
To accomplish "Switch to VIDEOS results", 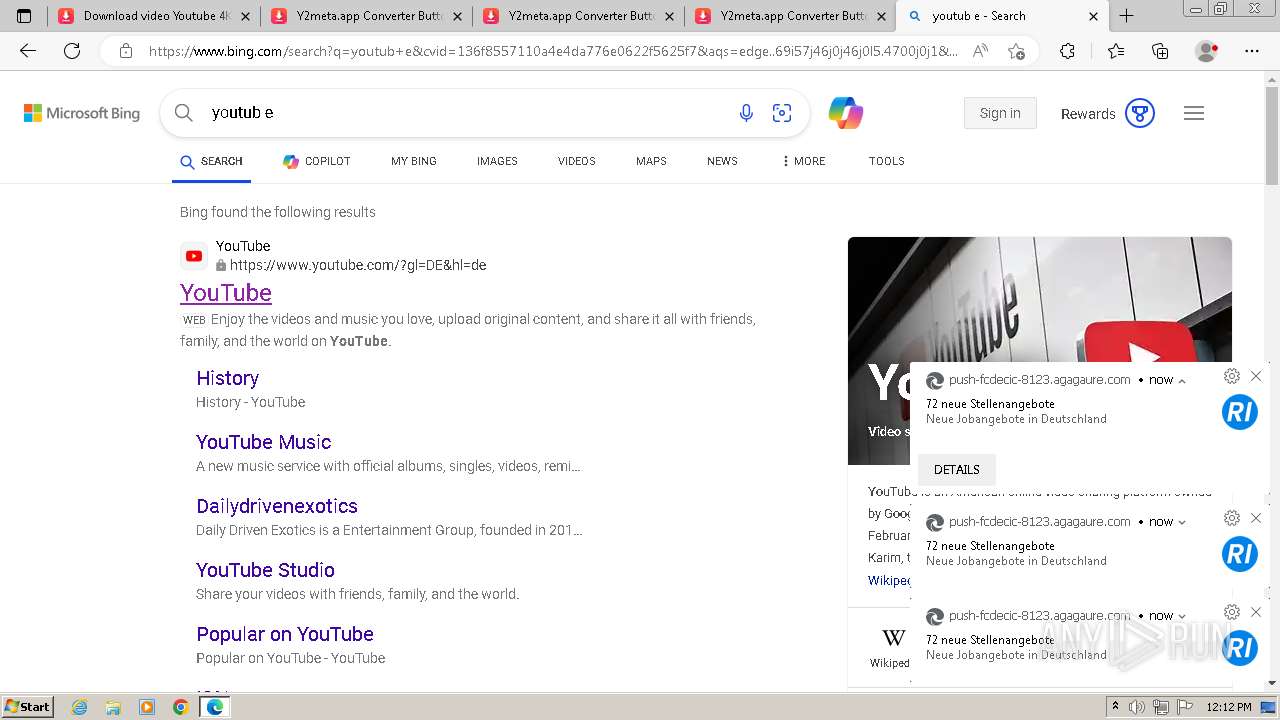I will click(577, 161).
